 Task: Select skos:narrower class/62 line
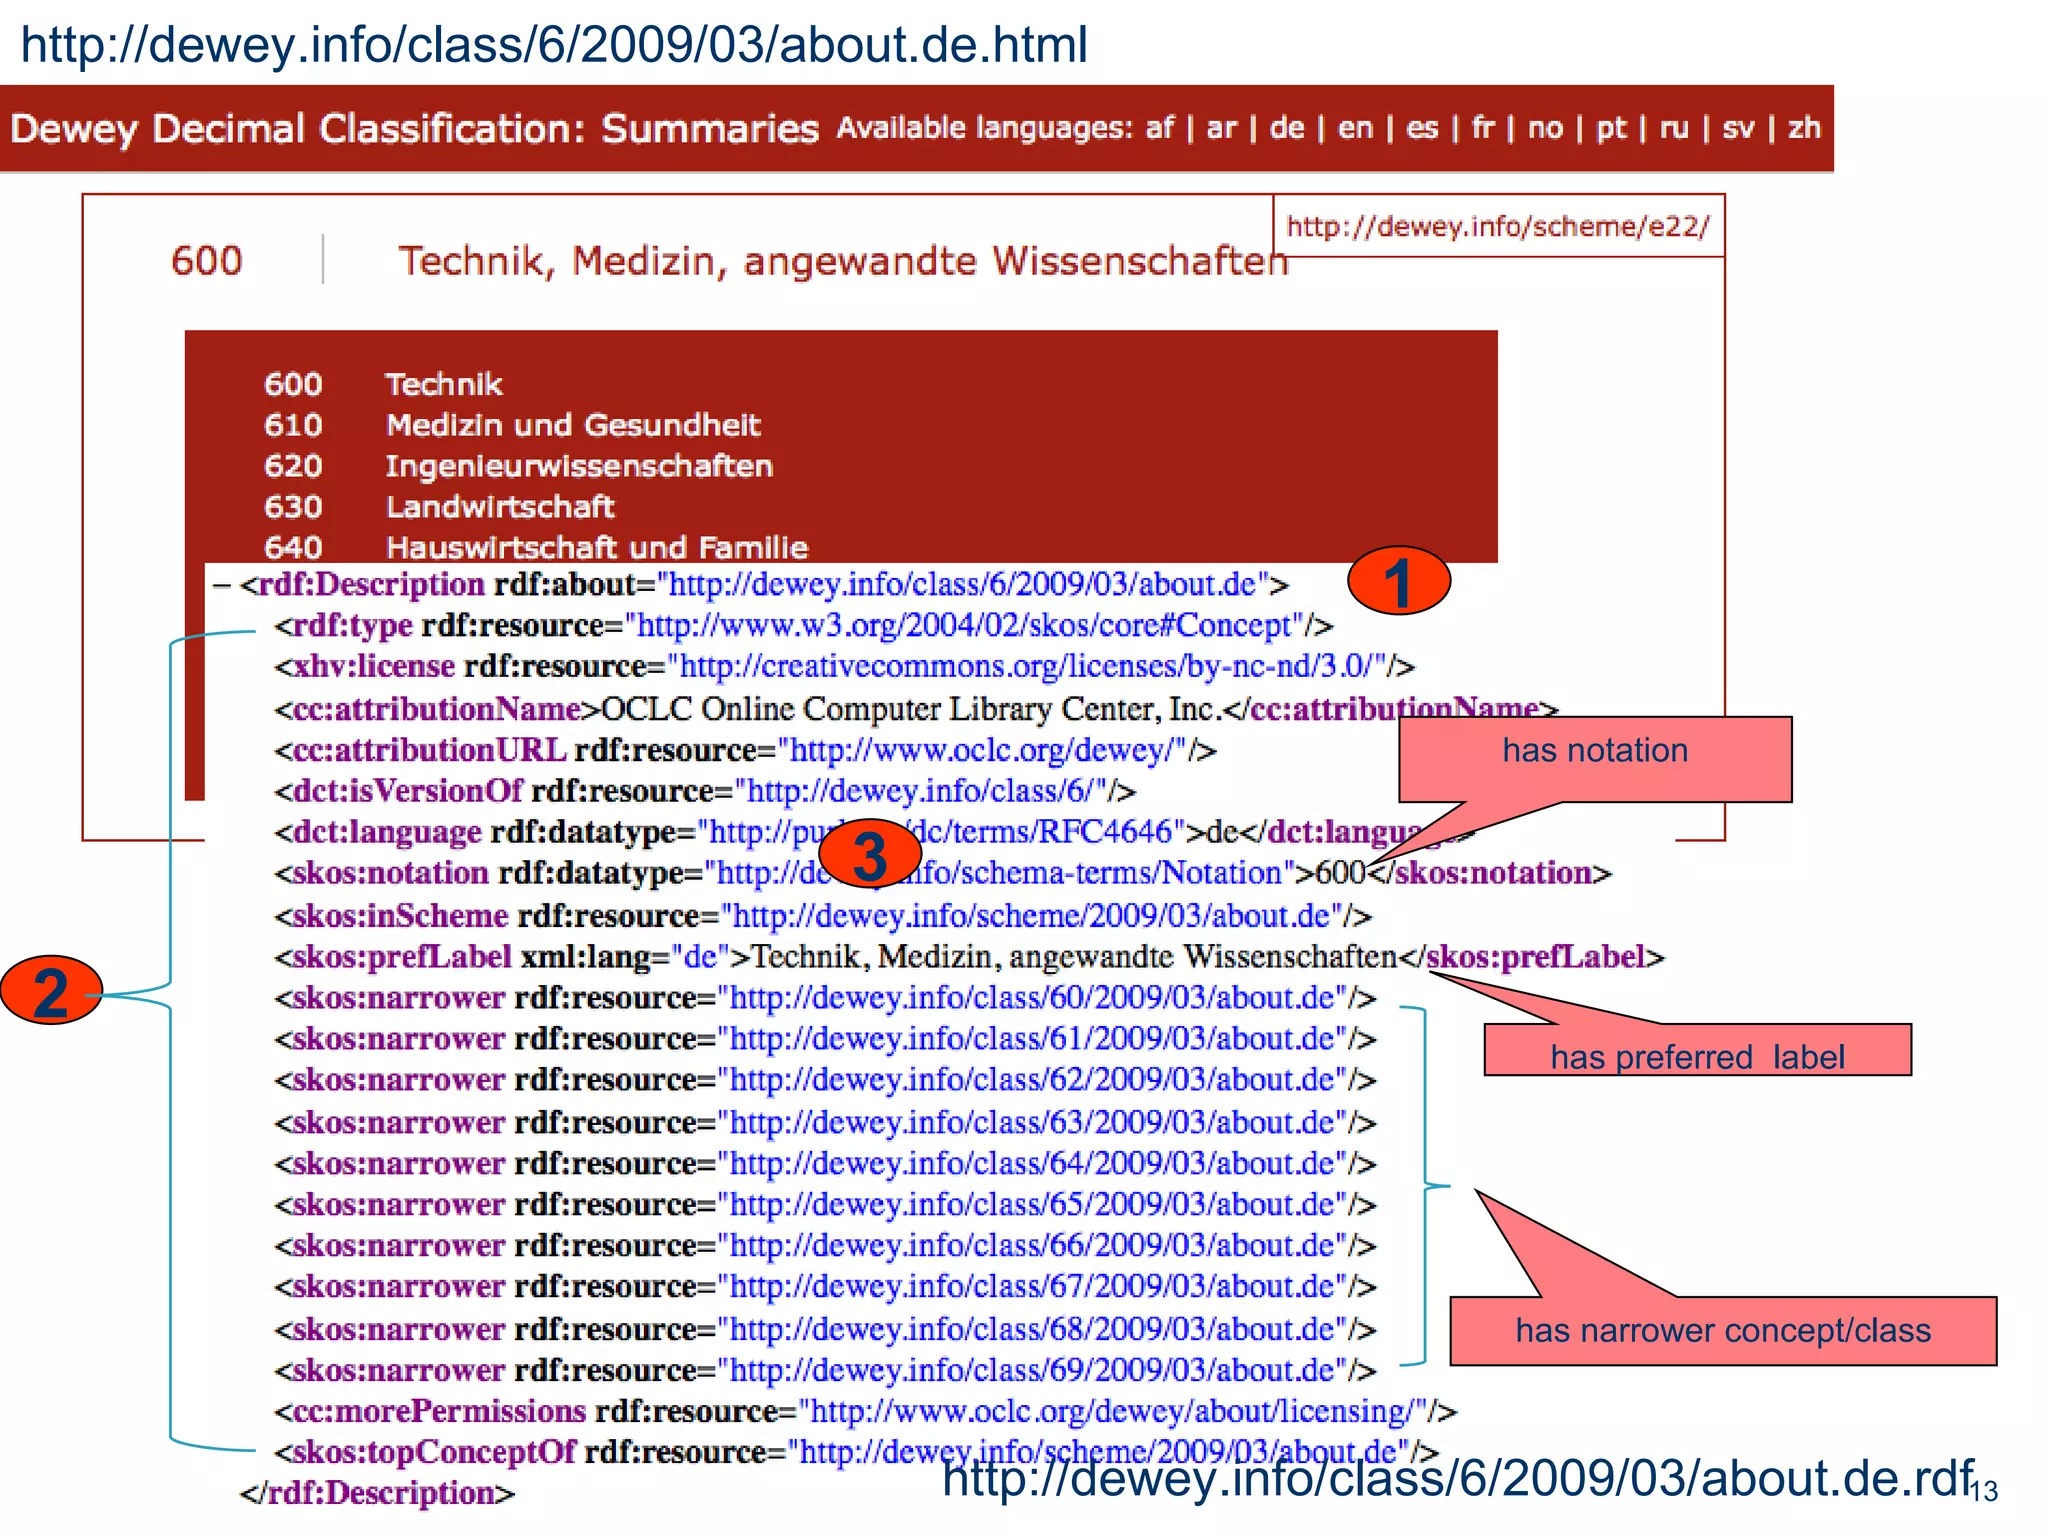coord(826,1081)
